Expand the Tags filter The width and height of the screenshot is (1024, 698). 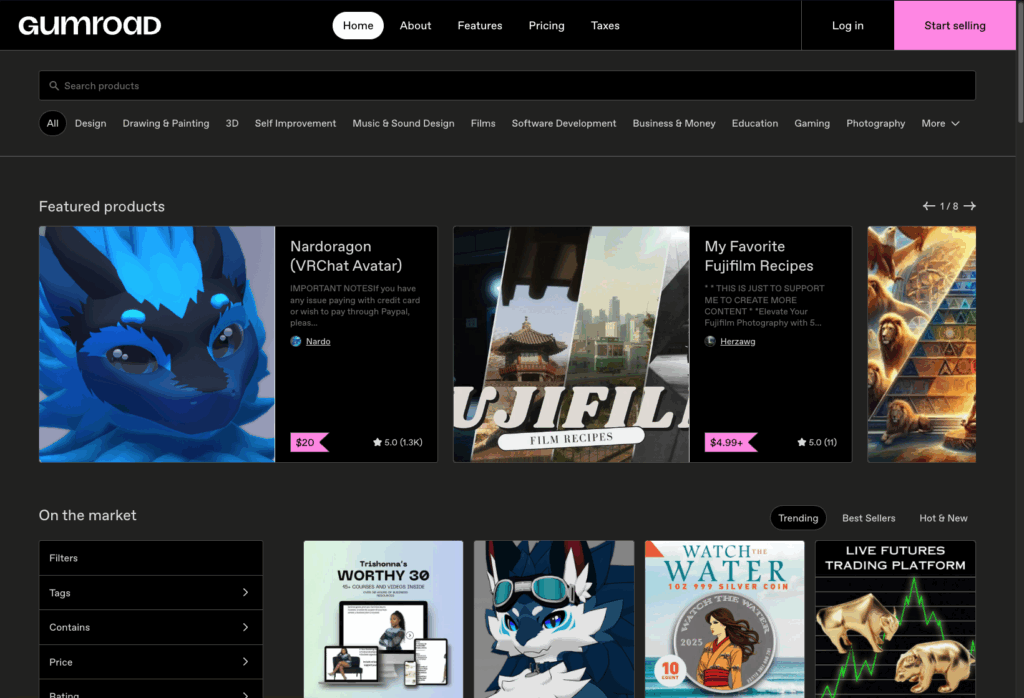(x=151, y=593)
